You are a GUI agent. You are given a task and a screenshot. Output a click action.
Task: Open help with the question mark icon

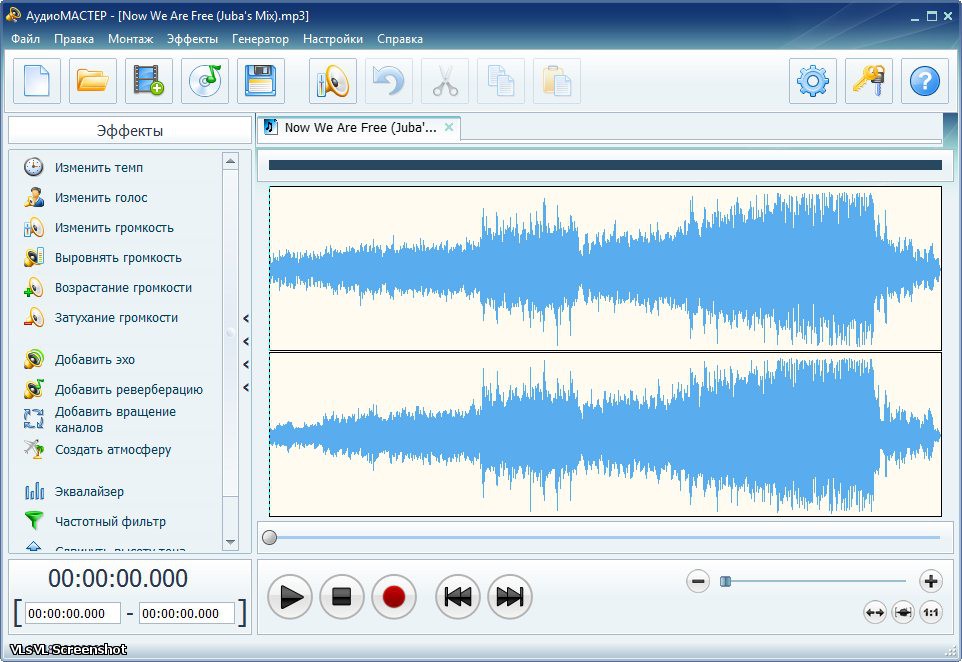pyautogui.click(x=925, y=81)
